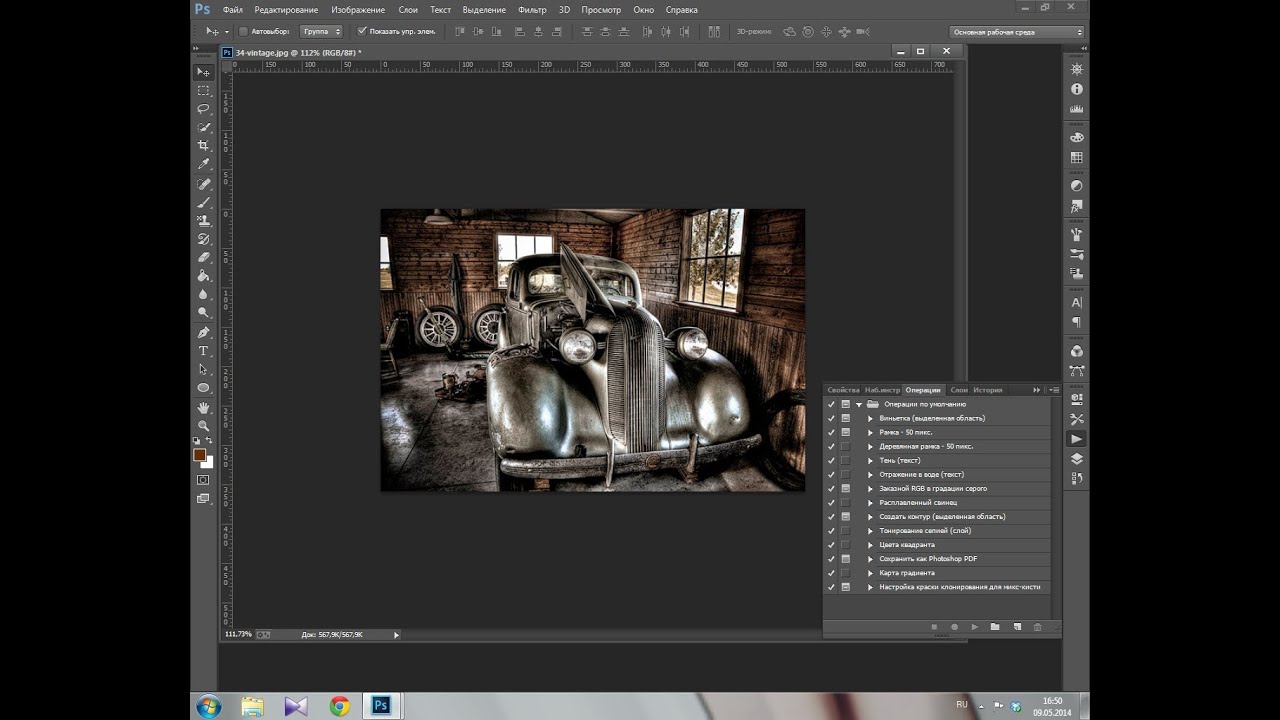Screen dimensions: 1280x720
Task: Toggle dialog box for Расплавленный свинец action
Action: 846,502
